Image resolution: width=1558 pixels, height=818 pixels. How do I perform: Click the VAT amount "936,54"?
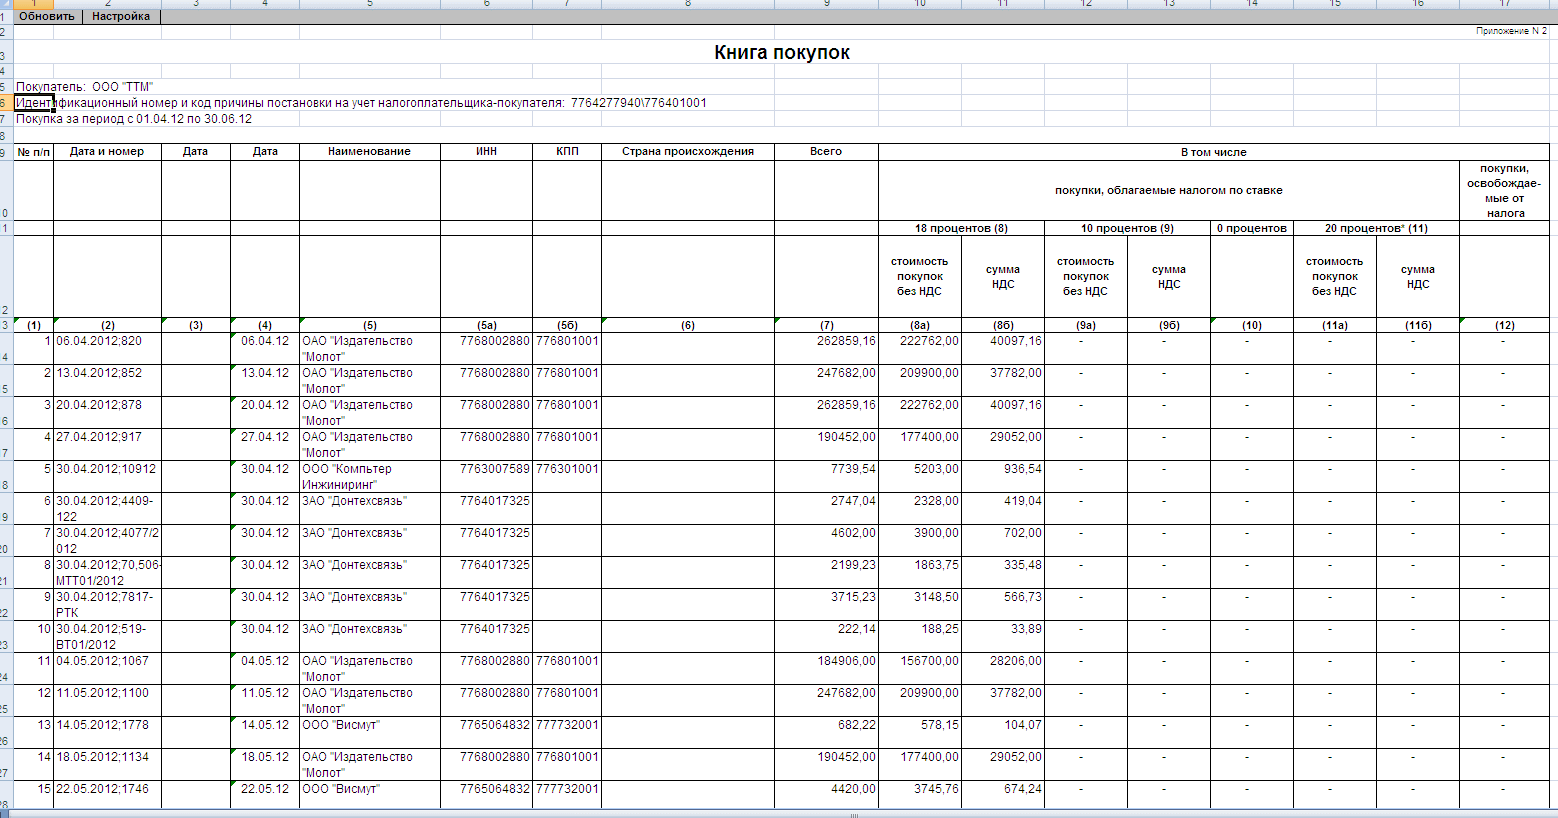pos(1002,477)
